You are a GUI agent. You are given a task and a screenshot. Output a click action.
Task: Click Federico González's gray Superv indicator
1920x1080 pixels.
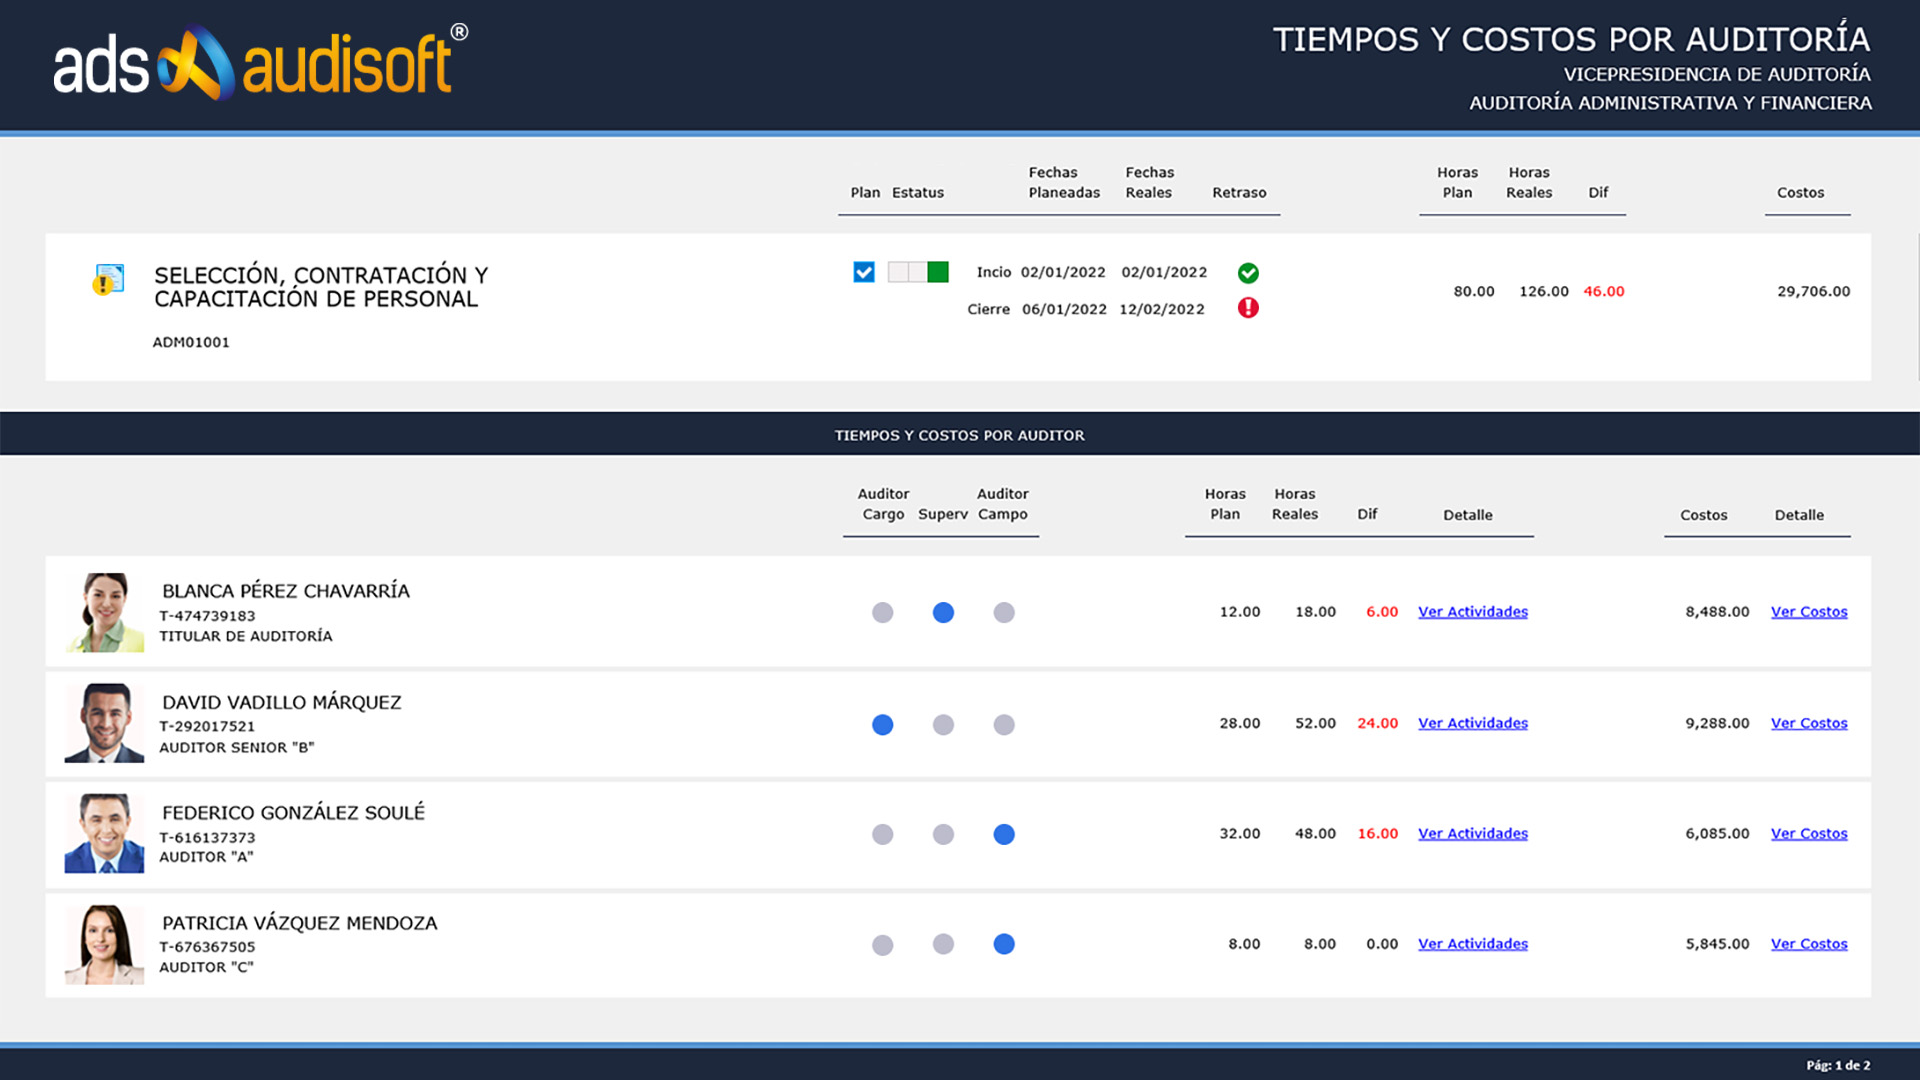(943, 834)
